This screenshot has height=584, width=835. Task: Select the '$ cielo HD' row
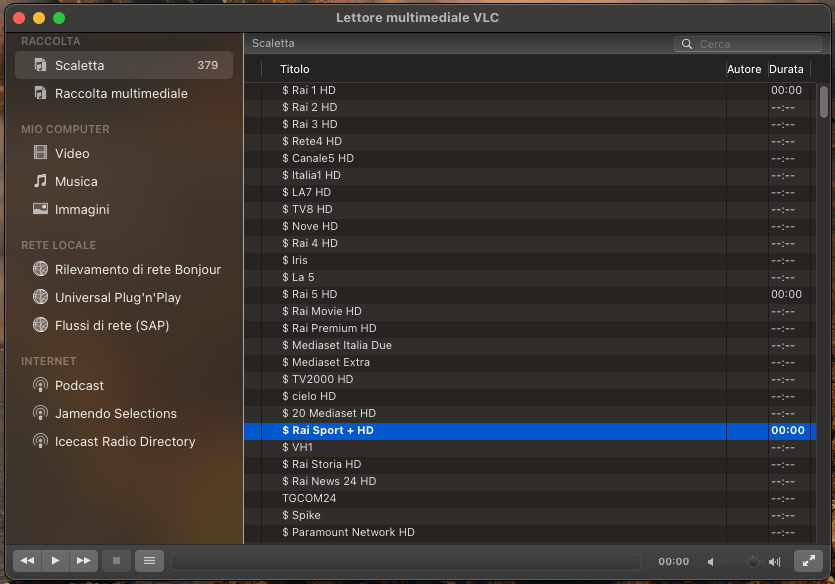(x=530, y=397)
